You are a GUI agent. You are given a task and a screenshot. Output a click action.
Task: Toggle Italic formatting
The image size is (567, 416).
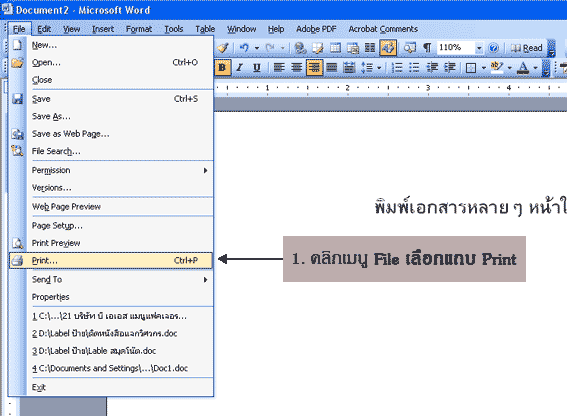[239, 67]
